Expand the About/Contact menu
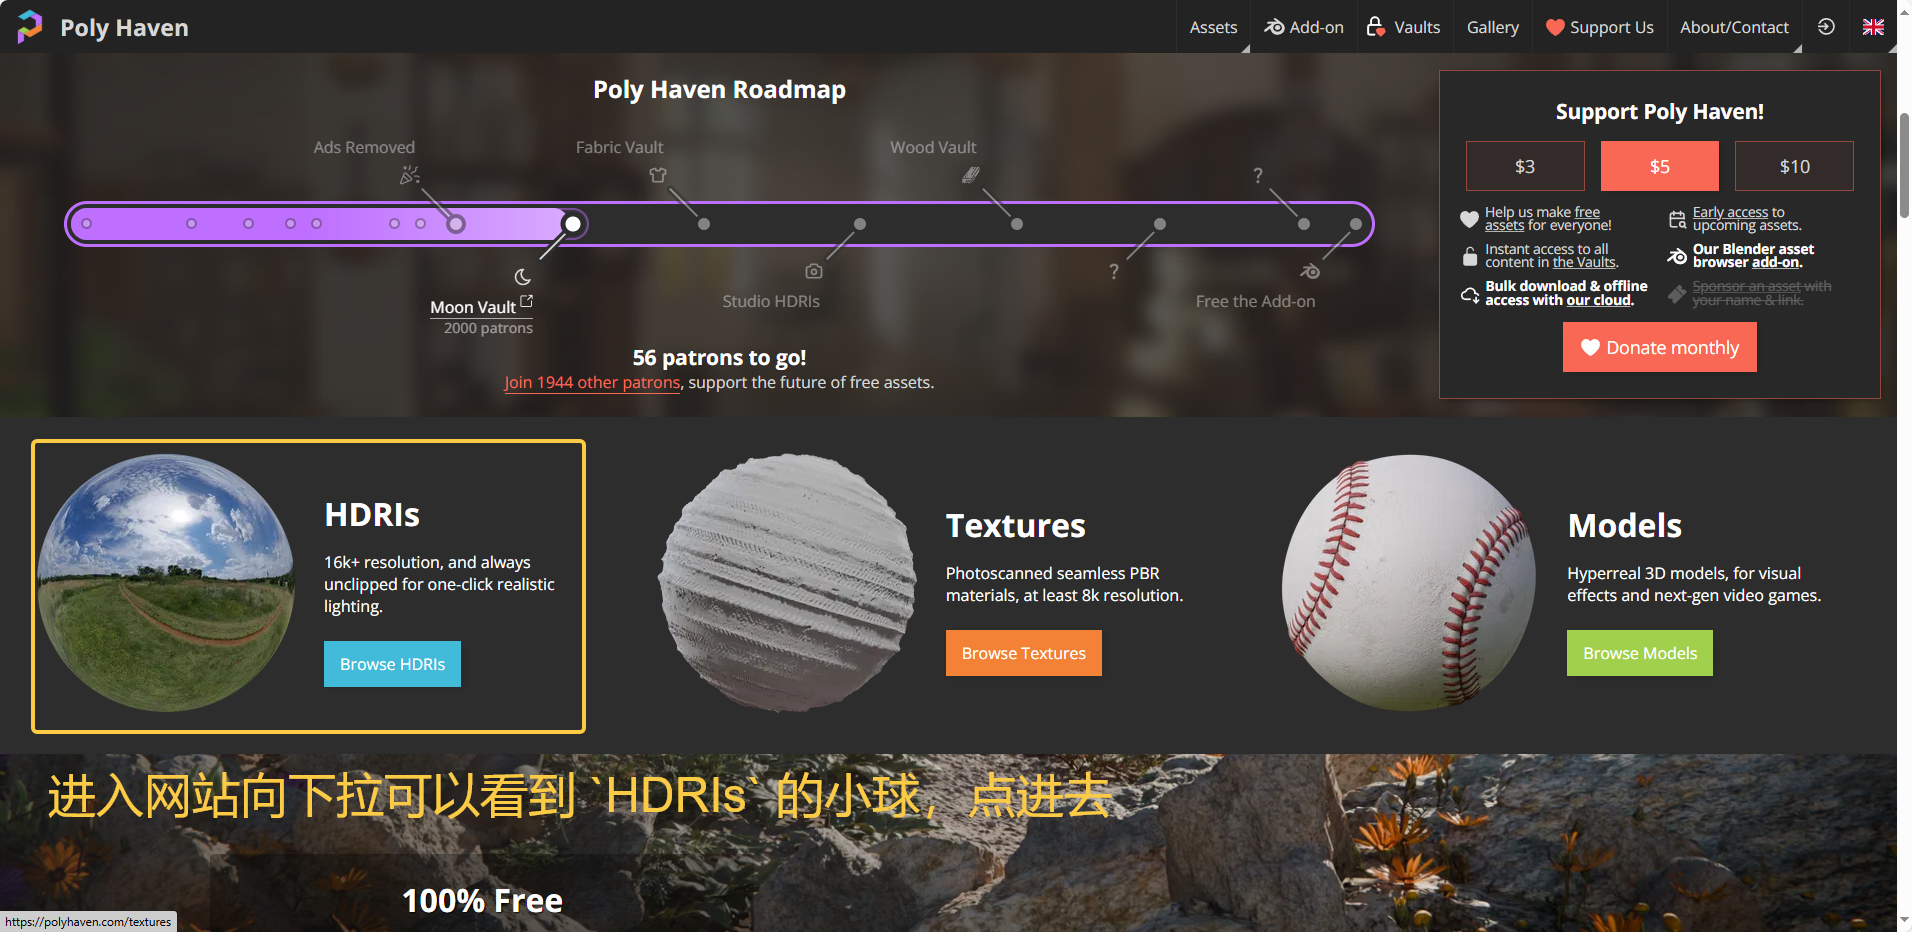 click(x=1734, y=27)
